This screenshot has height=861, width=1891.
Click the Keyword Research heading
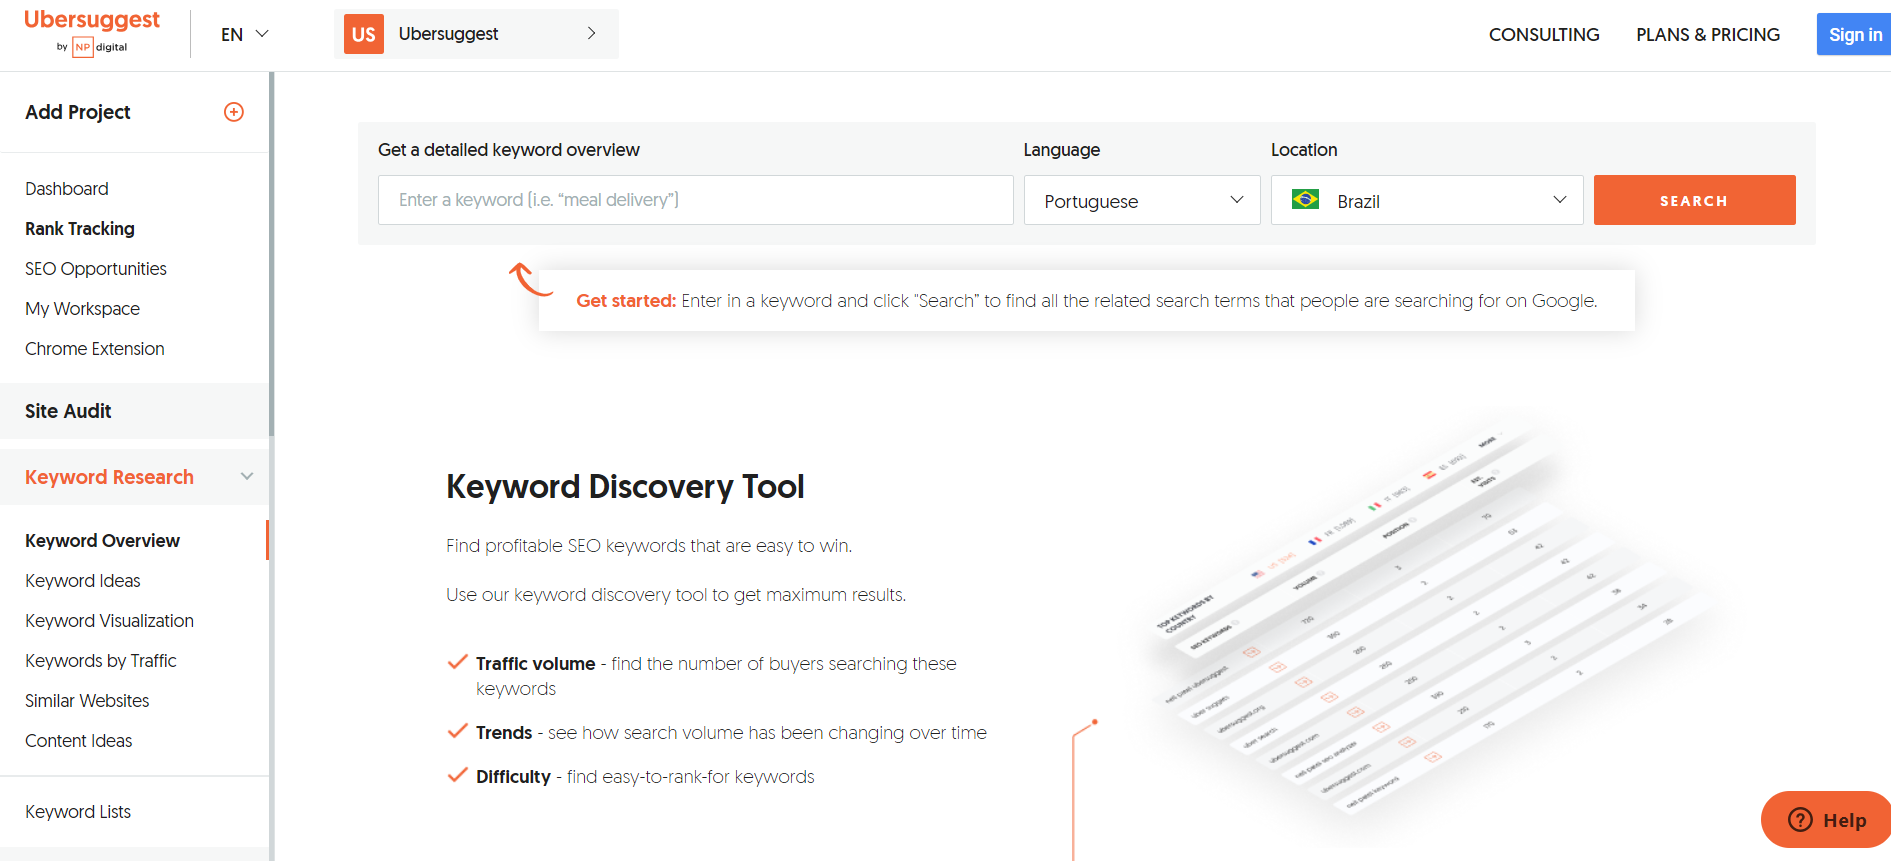(x=110, y=477)
